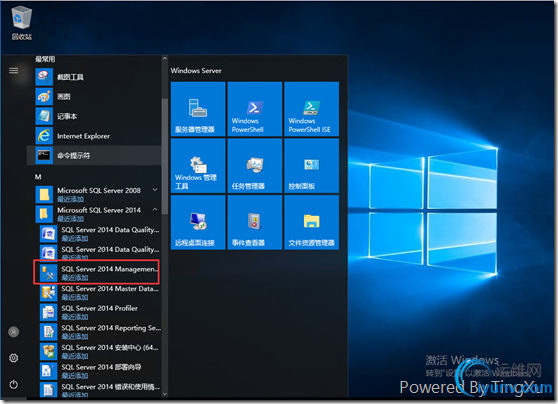558x404 pixels.
Task: Open the user account icon in Start sidebar
Action: coord(14,332)
